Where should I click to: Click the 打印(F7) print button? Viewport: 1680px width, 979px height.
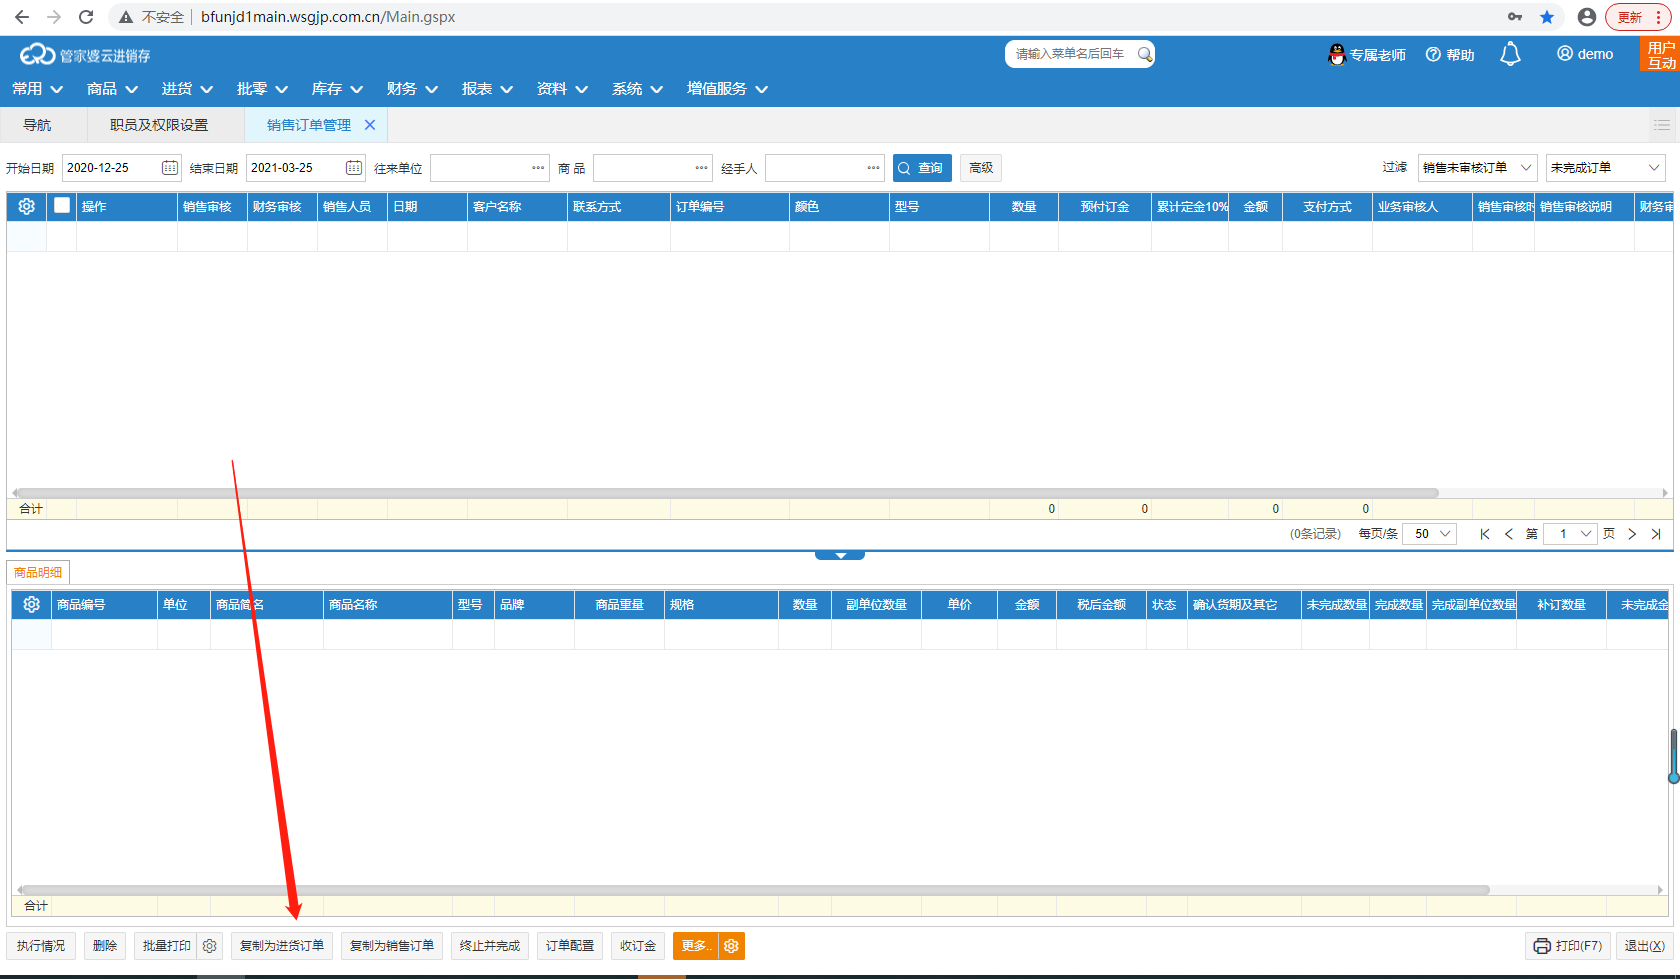pos(1569,946)
